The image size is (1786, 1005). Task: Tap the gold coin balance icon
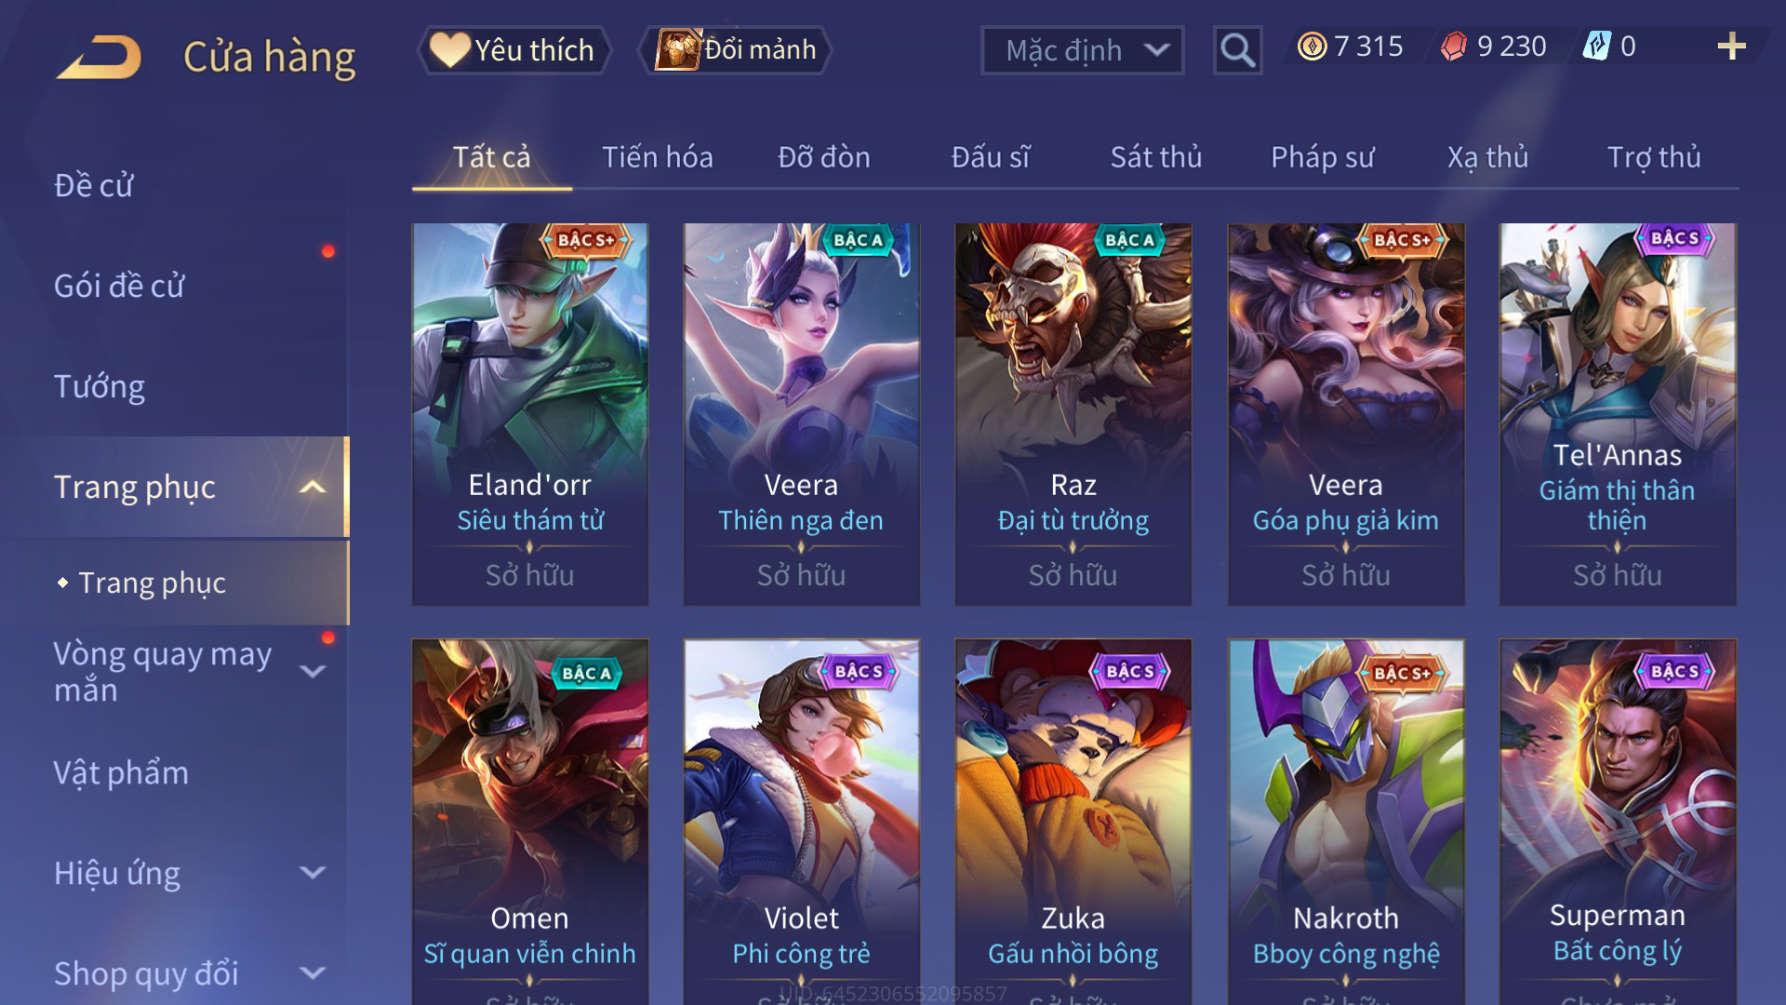pyautogui.click(x=1311, y=46)
